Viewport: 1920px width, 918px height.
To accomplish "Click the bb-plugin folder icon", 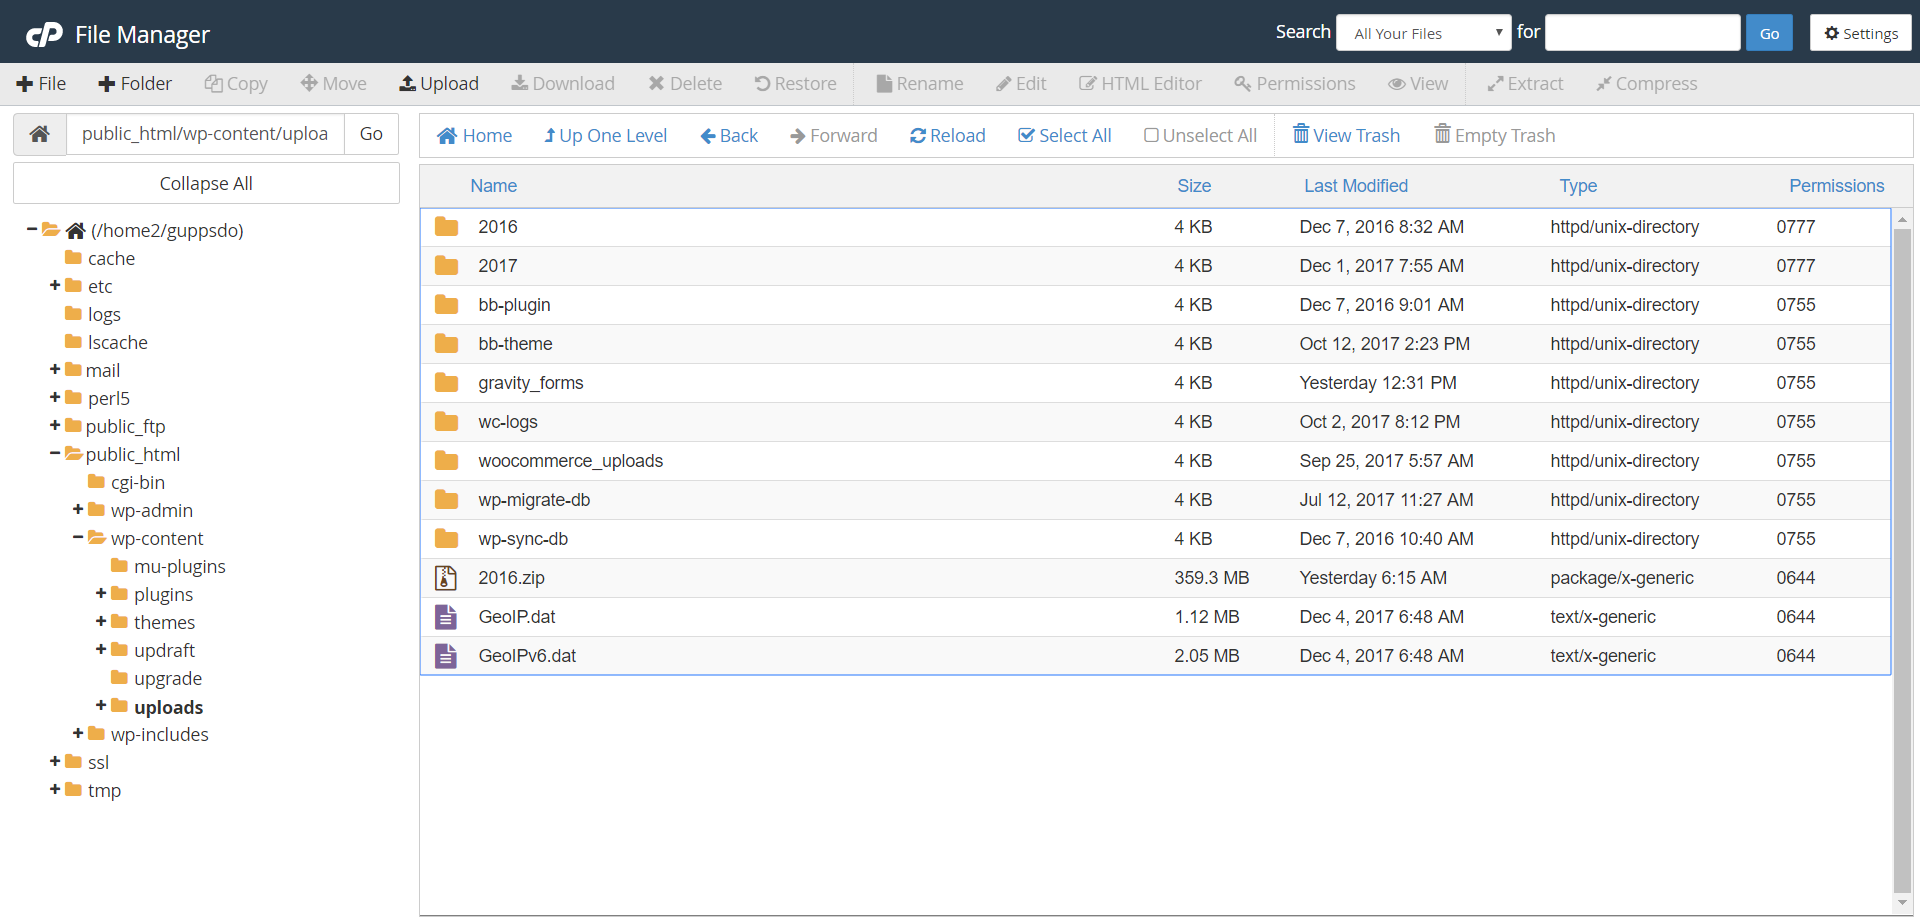I will pyautogui.click(x=446, y=305).
